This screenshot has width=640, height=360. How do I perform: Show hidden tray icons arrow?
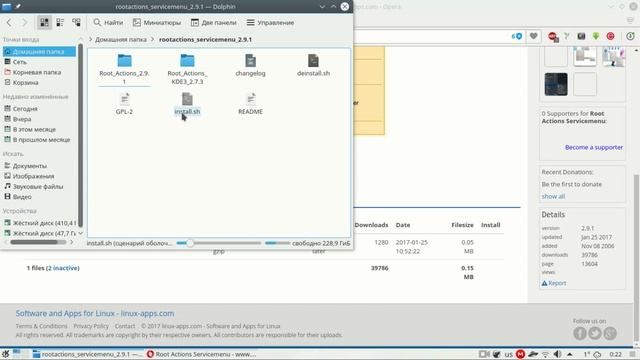tap(570, 354)
